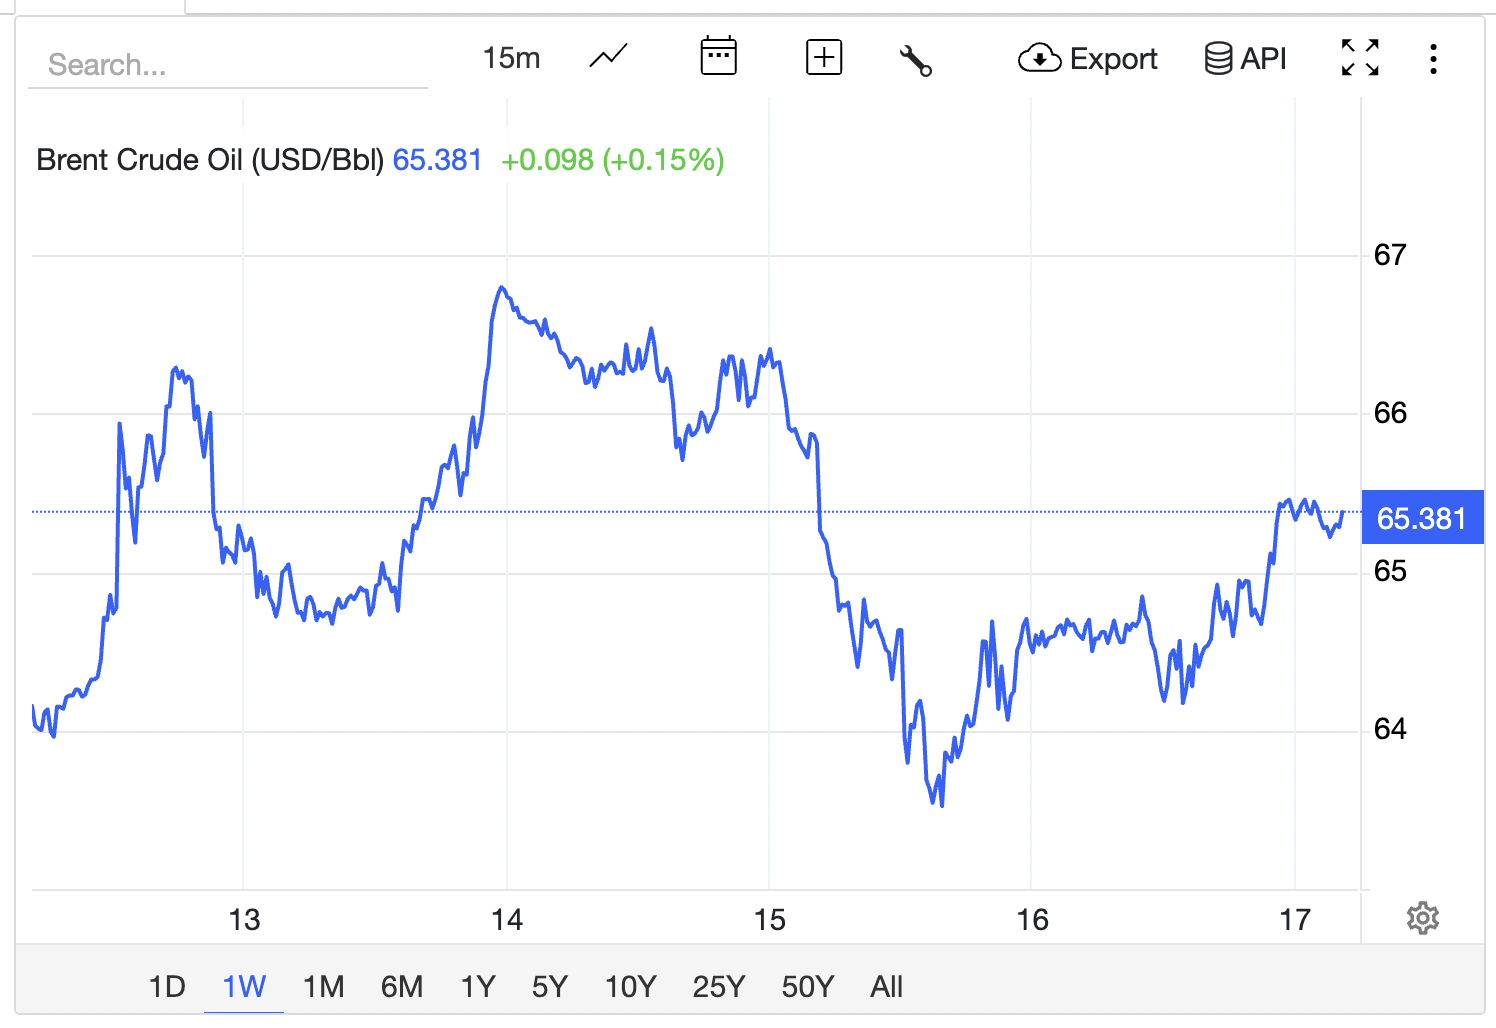Open the 15m interval selector
1496x1028 pixels.
511,59
